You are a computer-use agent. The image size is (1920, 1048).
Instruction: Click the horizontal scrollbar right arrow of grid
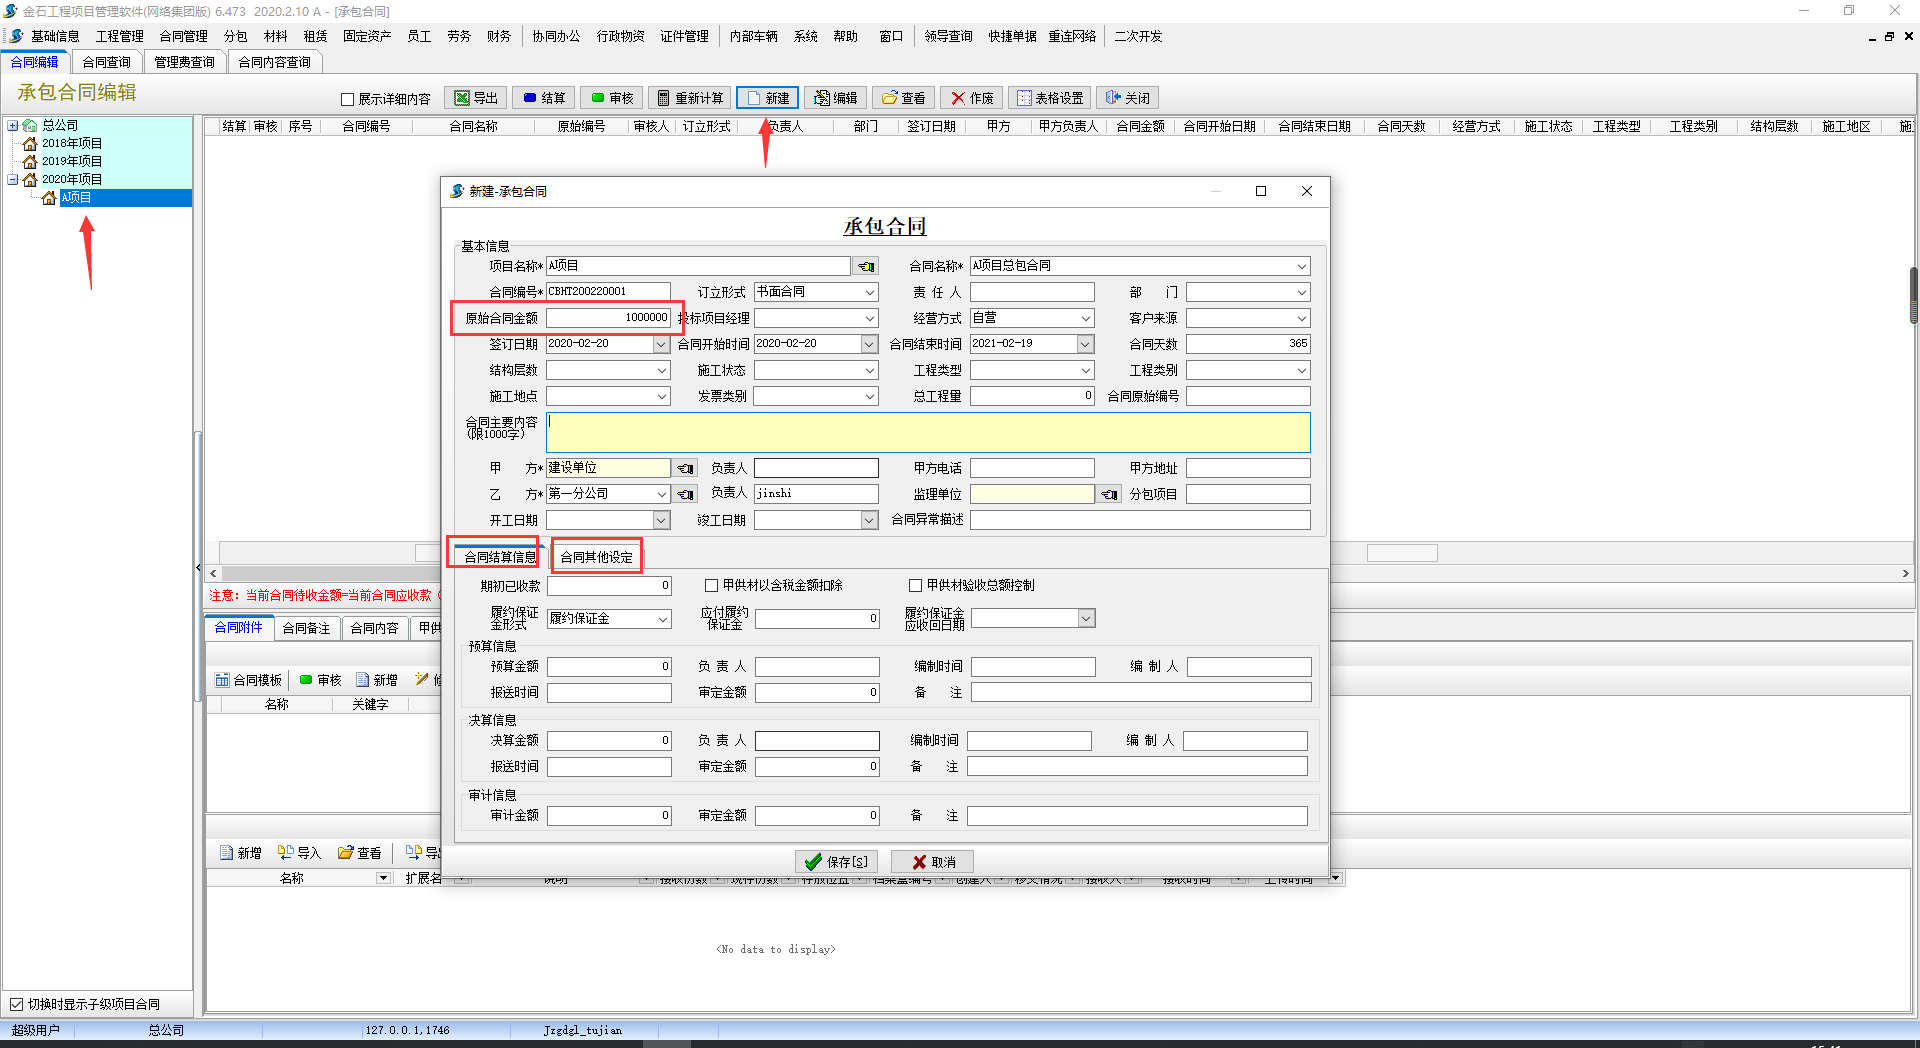click(x=1905, y=573)
